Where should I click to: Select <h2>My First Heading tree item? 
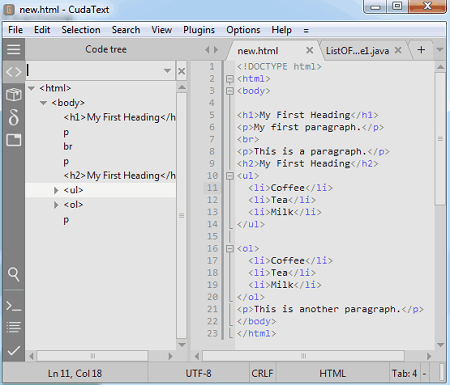[x=119, y=176]
